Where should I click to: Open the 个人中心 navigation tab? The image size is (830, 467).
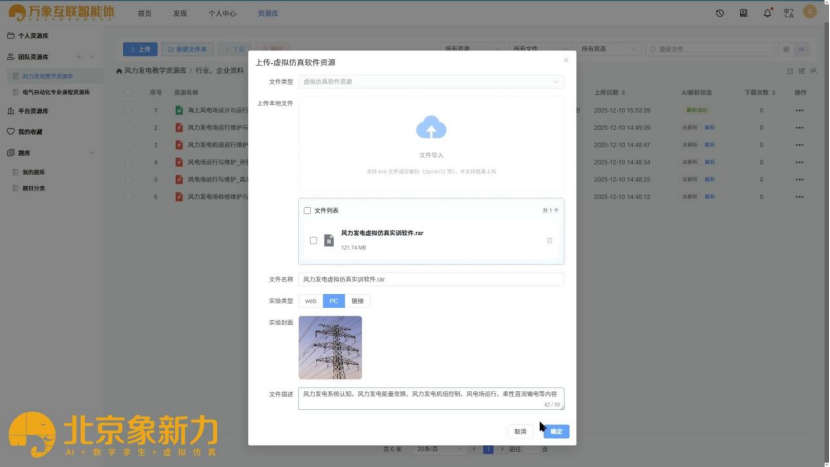222,14
